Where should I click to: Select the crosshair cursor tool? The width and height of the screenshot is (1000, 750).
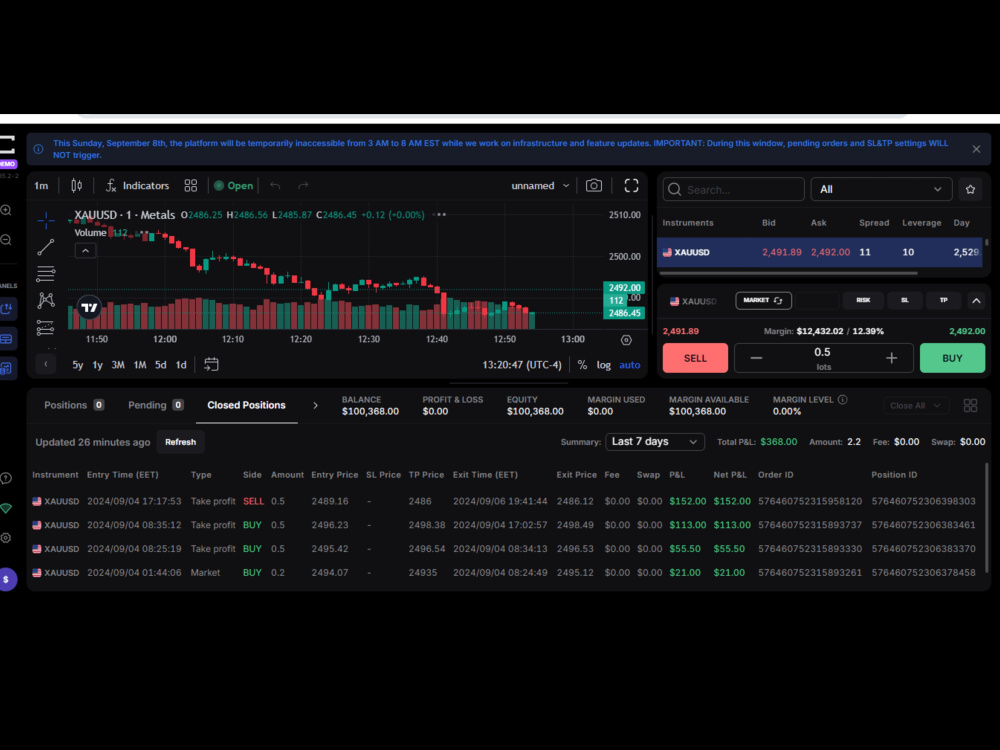[45, 221]
